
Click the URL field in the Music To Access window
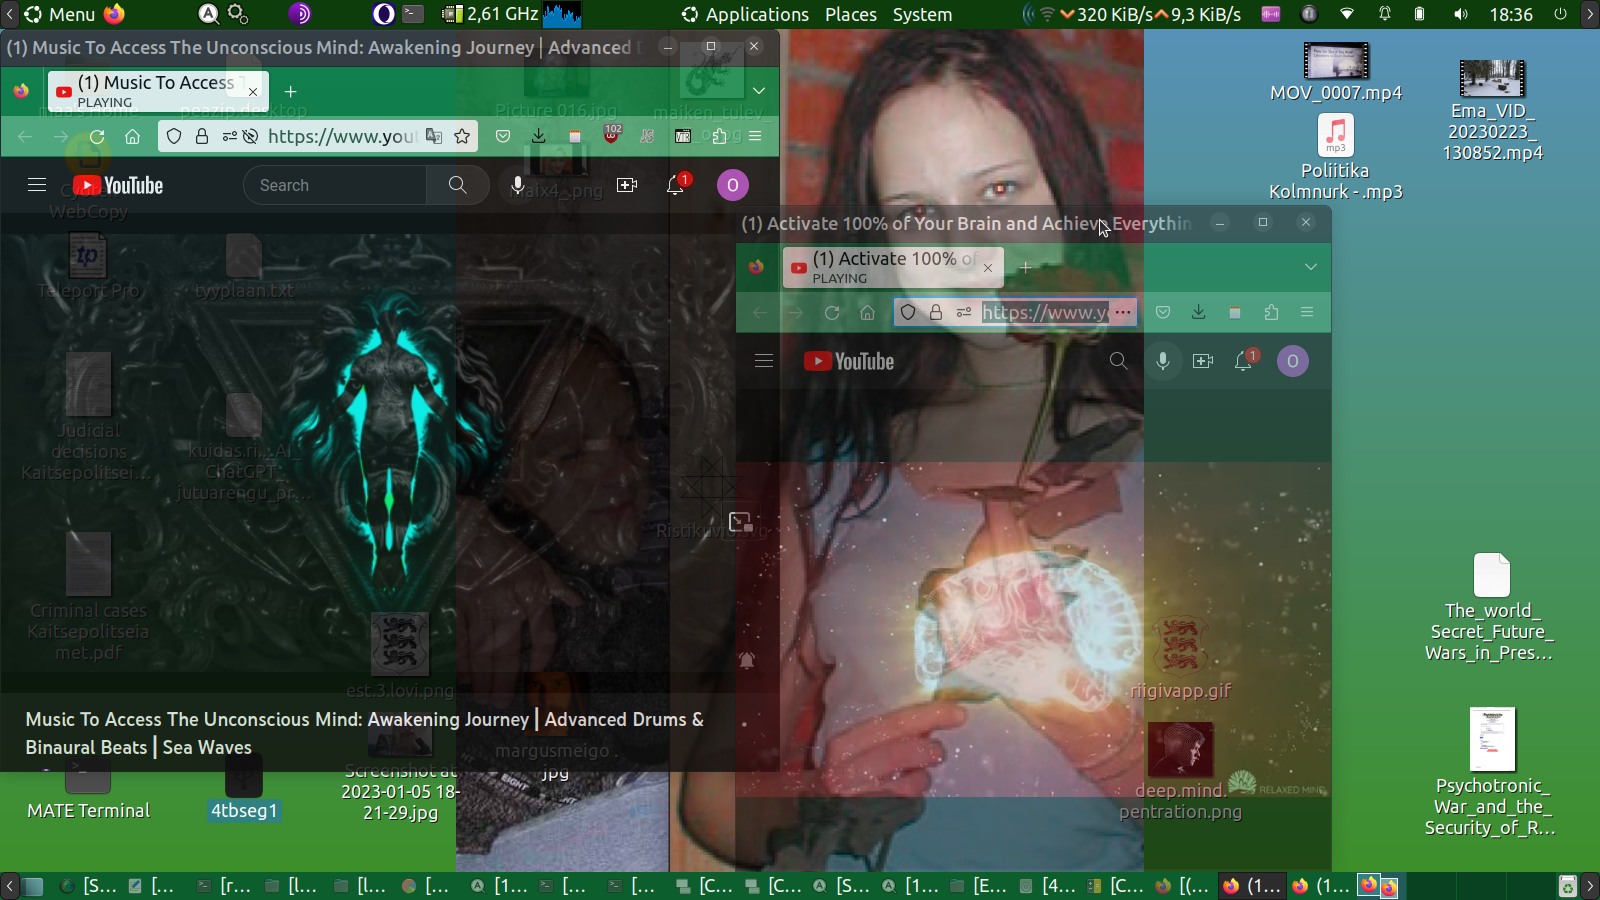[x=342, y=136]
